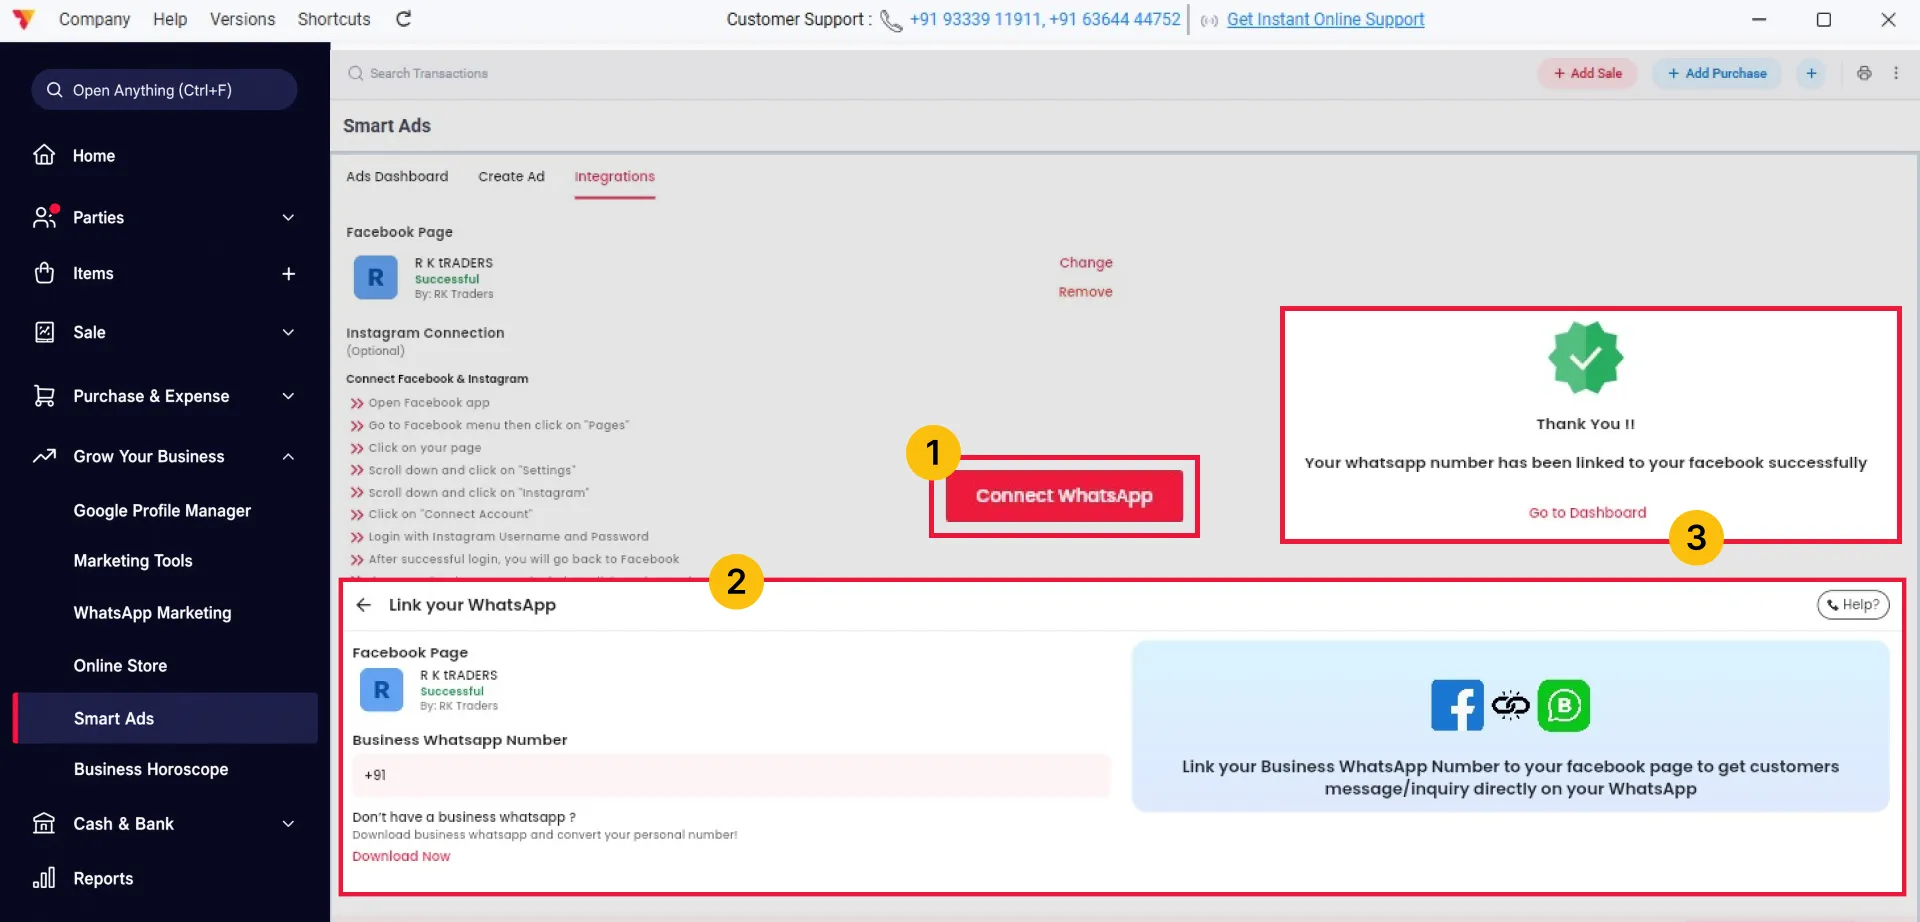This screenshot has width=1920, height=922.
Task: Switch to the Ads Dashboard tab
Action: tap(397, 176)
